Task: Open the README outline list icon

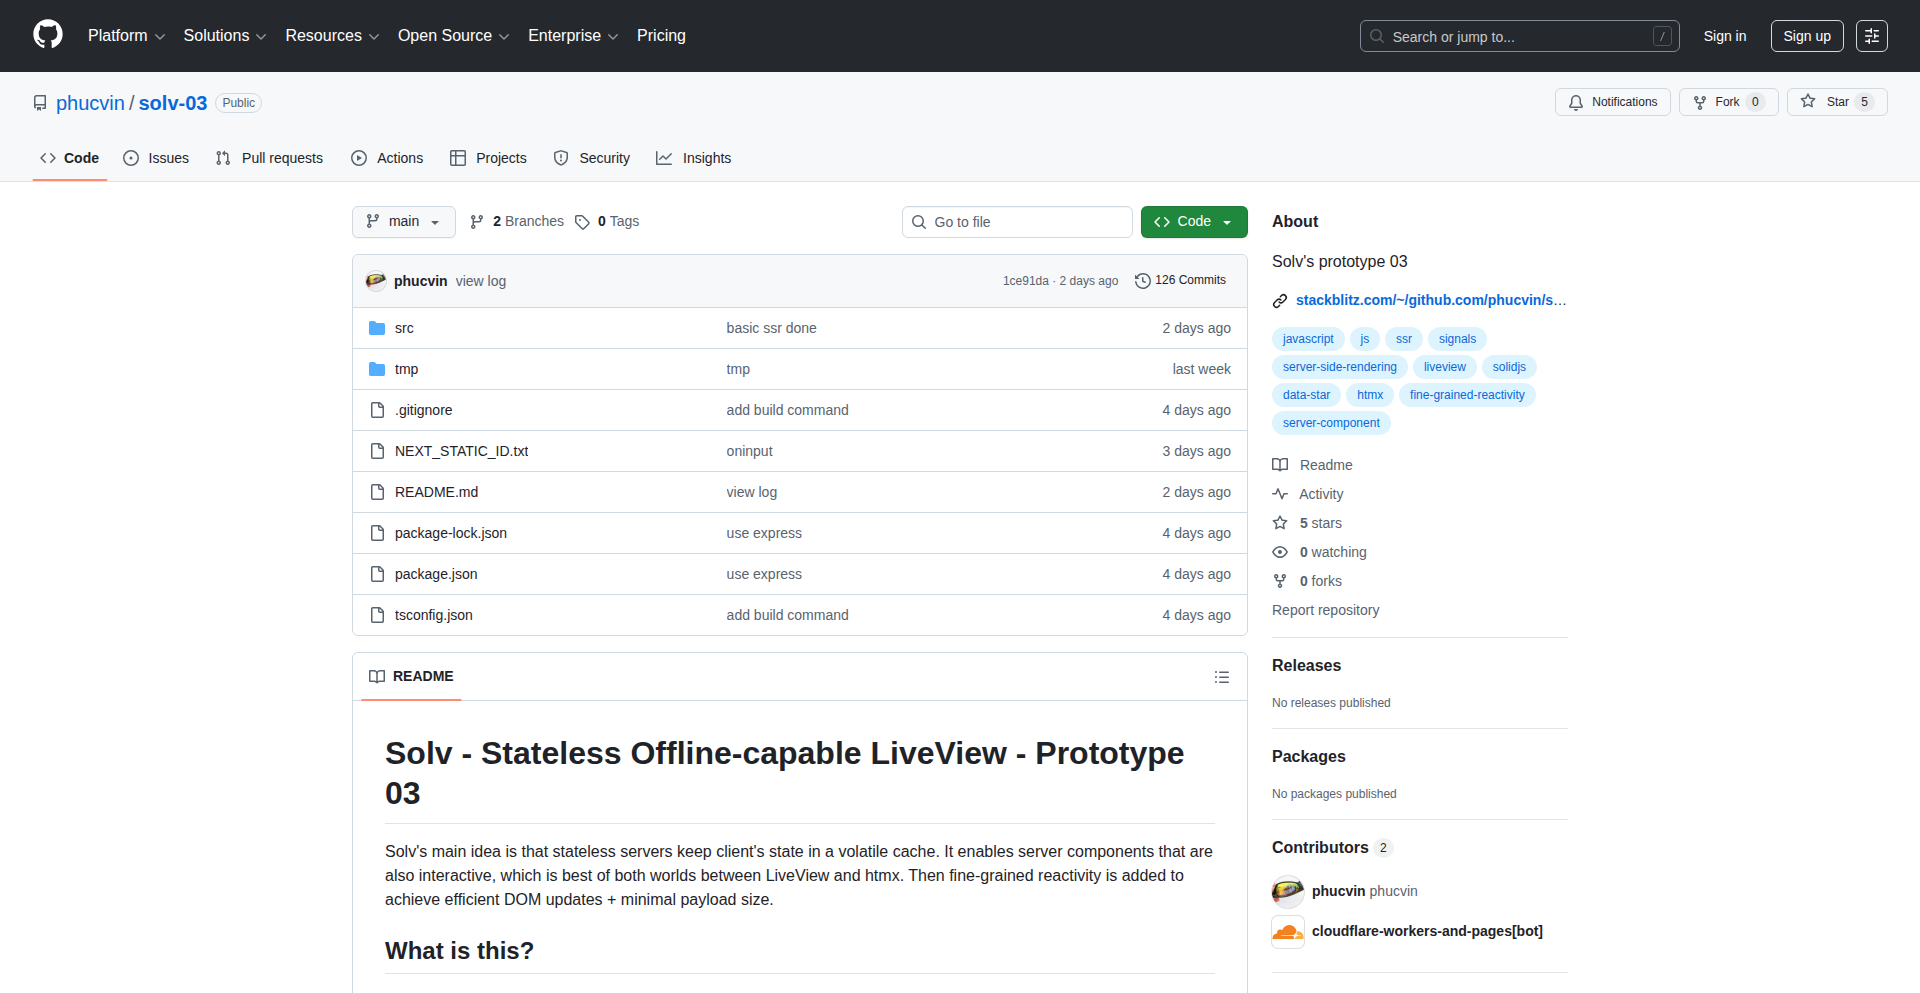Action: 1221,677
